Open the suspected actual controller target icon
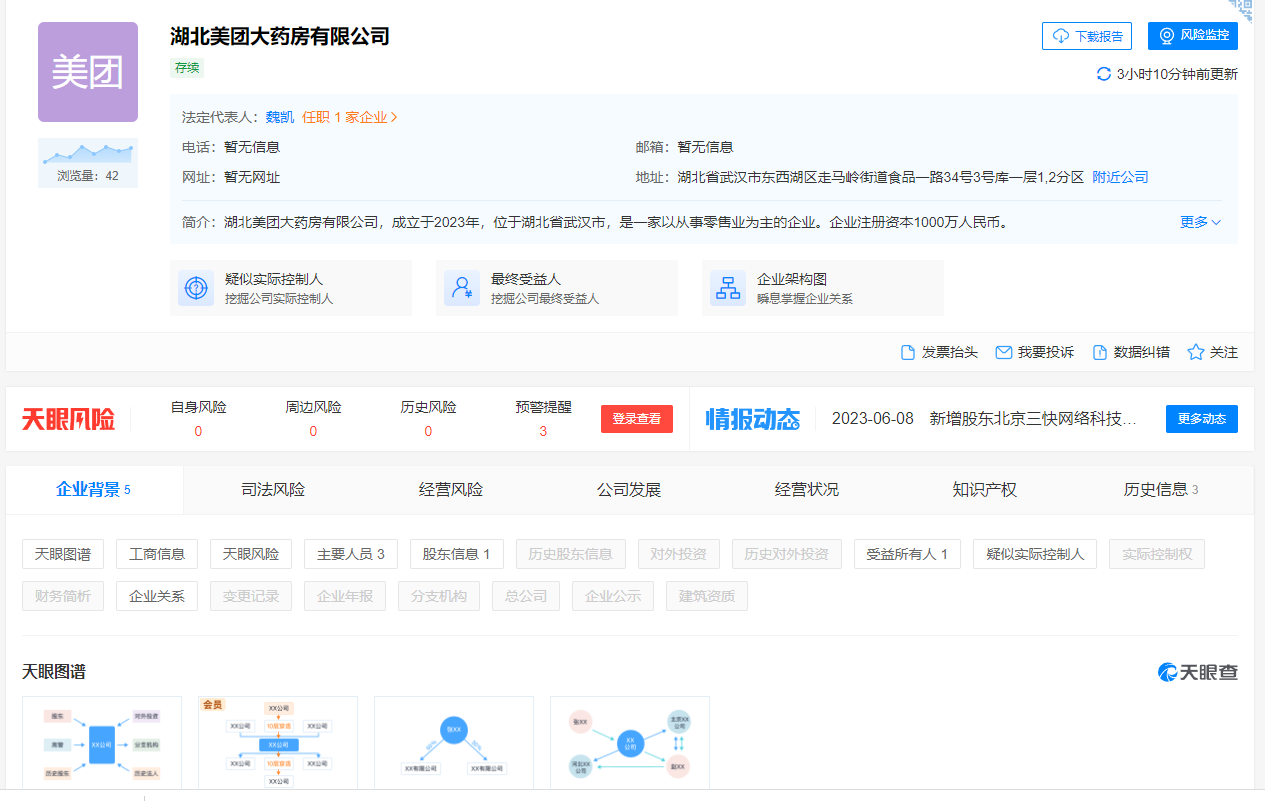Viewport: 1265px width, 801px height. (x=196, y=288)
